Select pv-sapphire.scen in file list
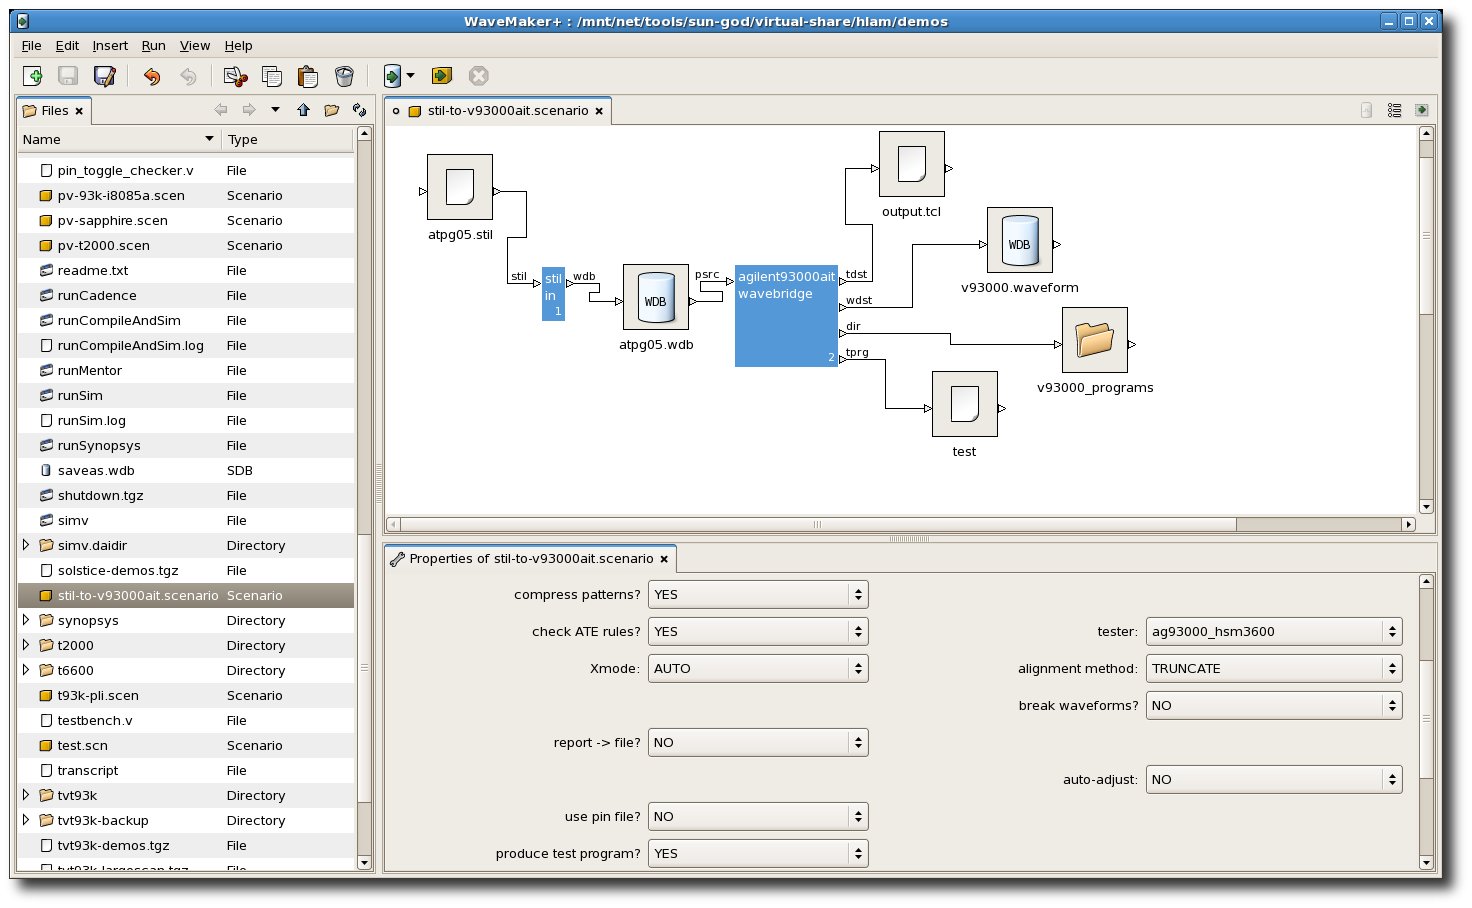The image size is (1472, 908). click(112, 220)
